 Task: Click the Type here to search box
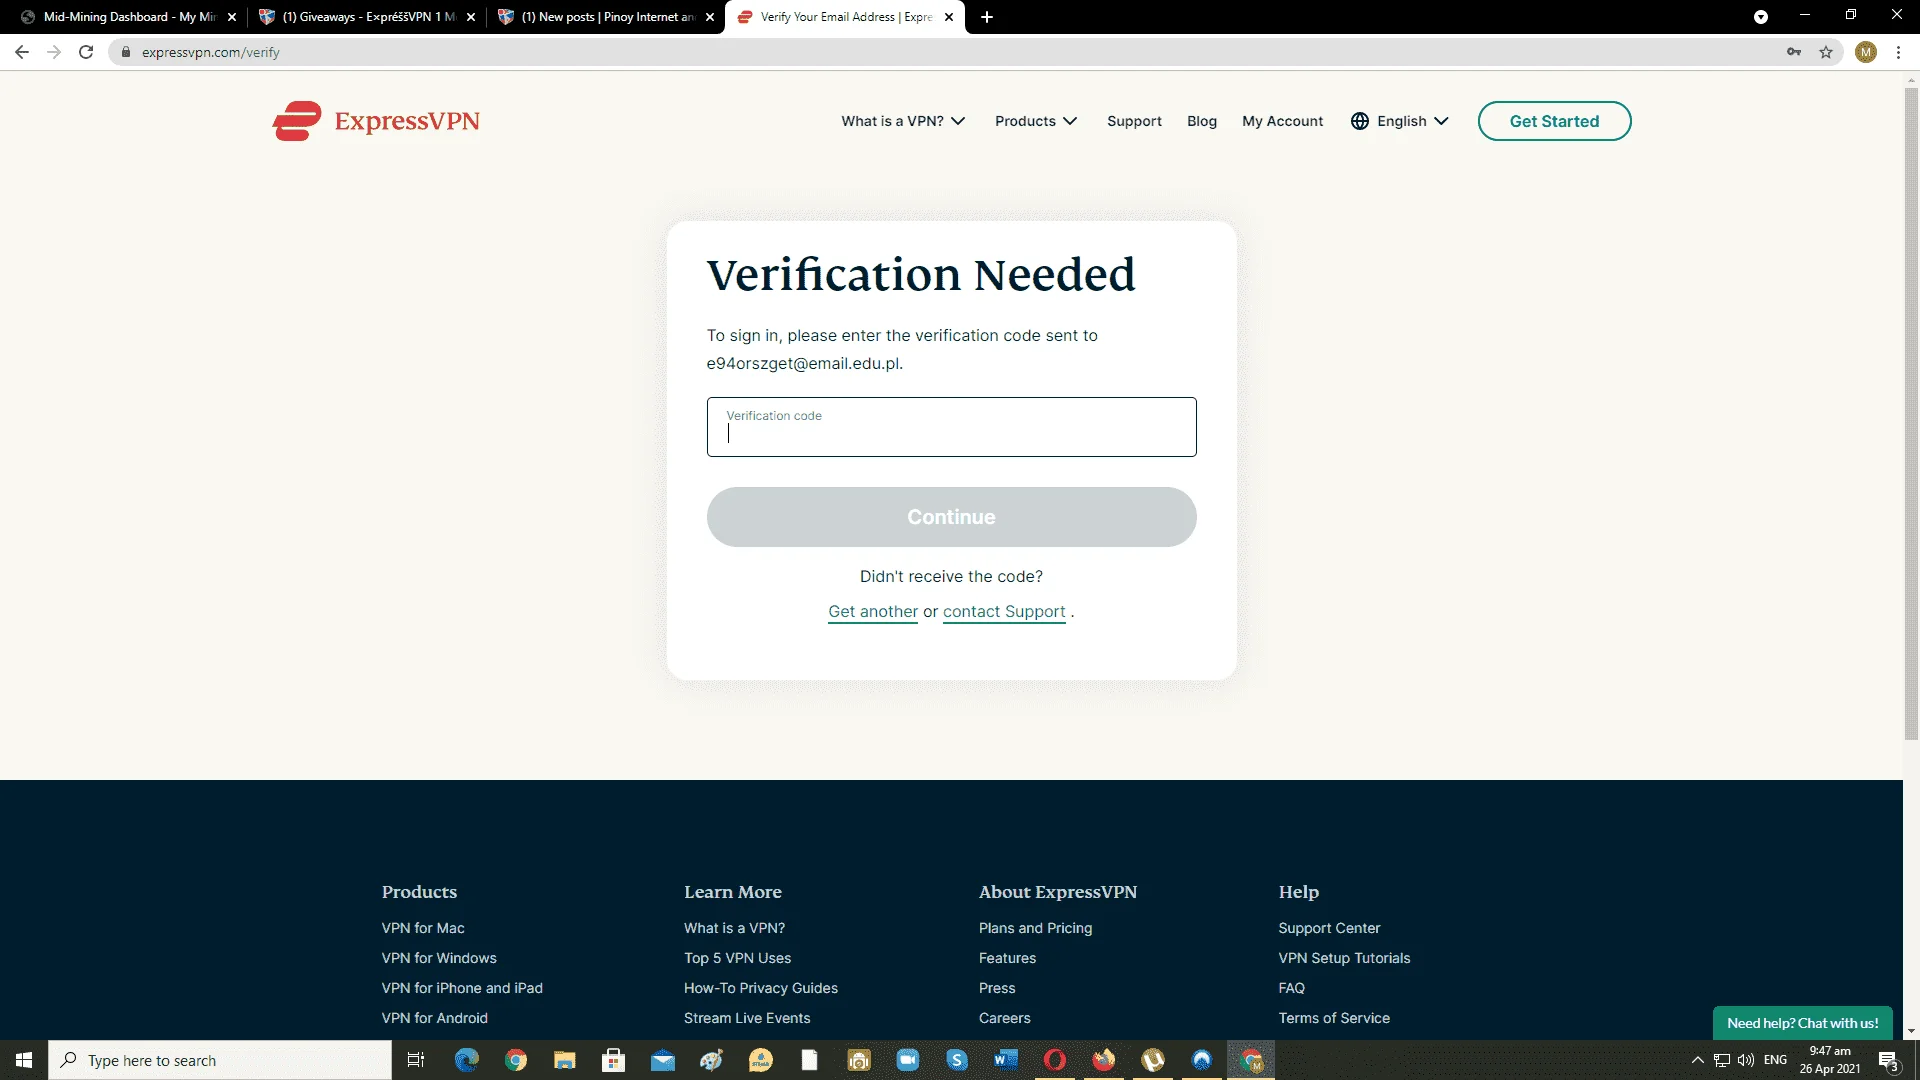(220, 1060)
